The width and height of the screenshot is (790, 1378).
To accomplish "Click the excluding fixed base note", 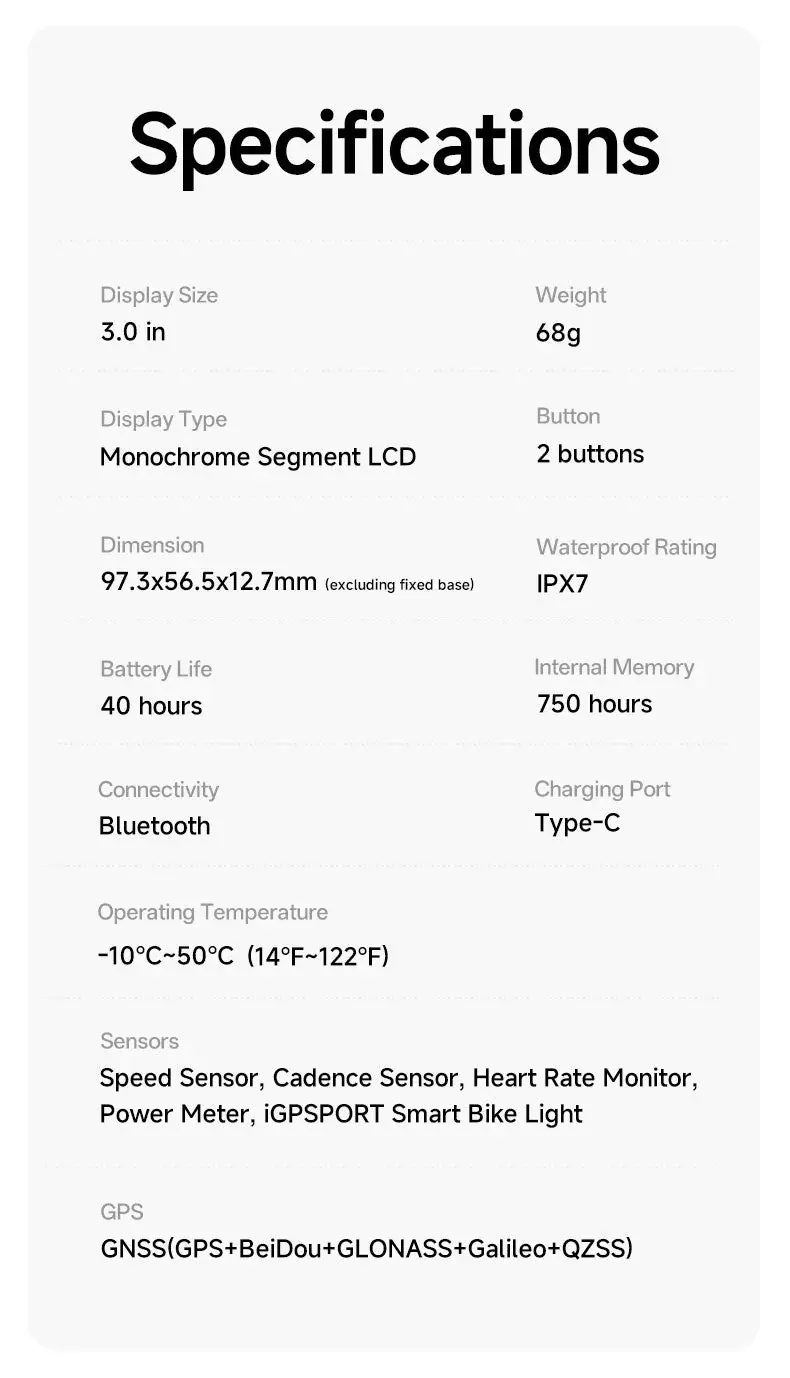I will (x=399, y=584).
